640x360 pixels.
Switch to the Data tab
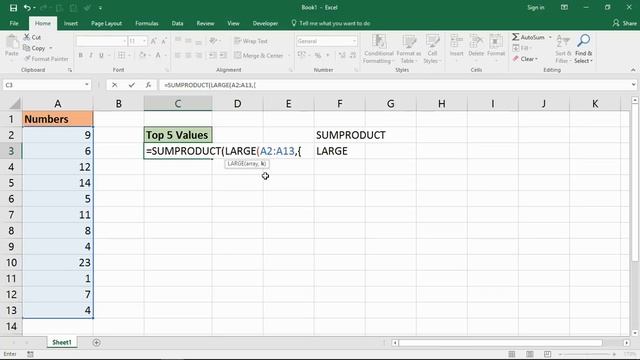177,23
